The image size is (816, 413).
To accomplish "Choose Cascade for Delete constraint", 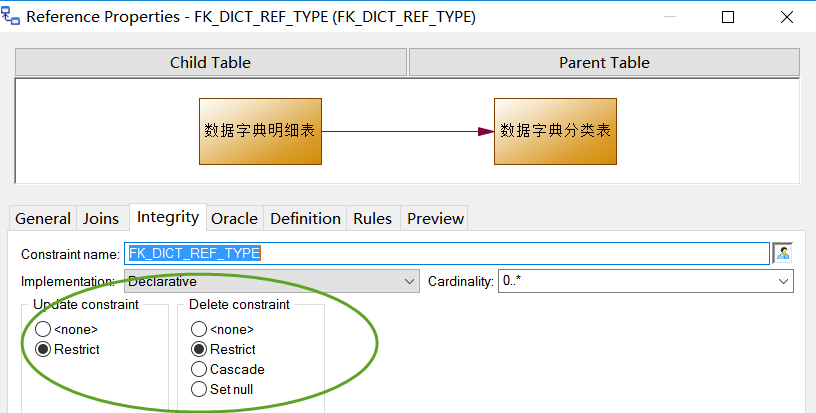I will point(199,369).
